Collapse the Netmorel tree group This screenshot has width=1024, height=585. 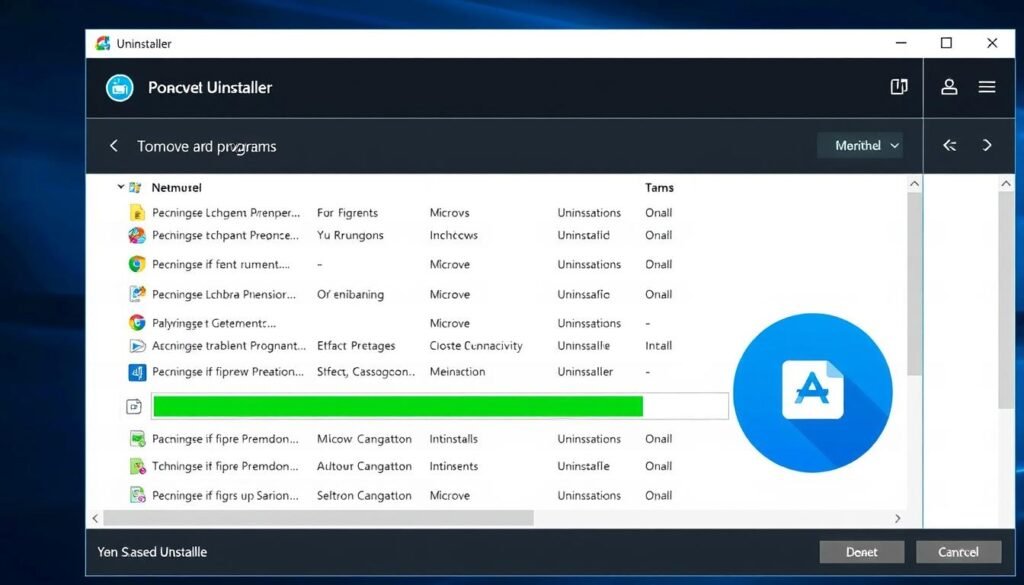(120, 187)
